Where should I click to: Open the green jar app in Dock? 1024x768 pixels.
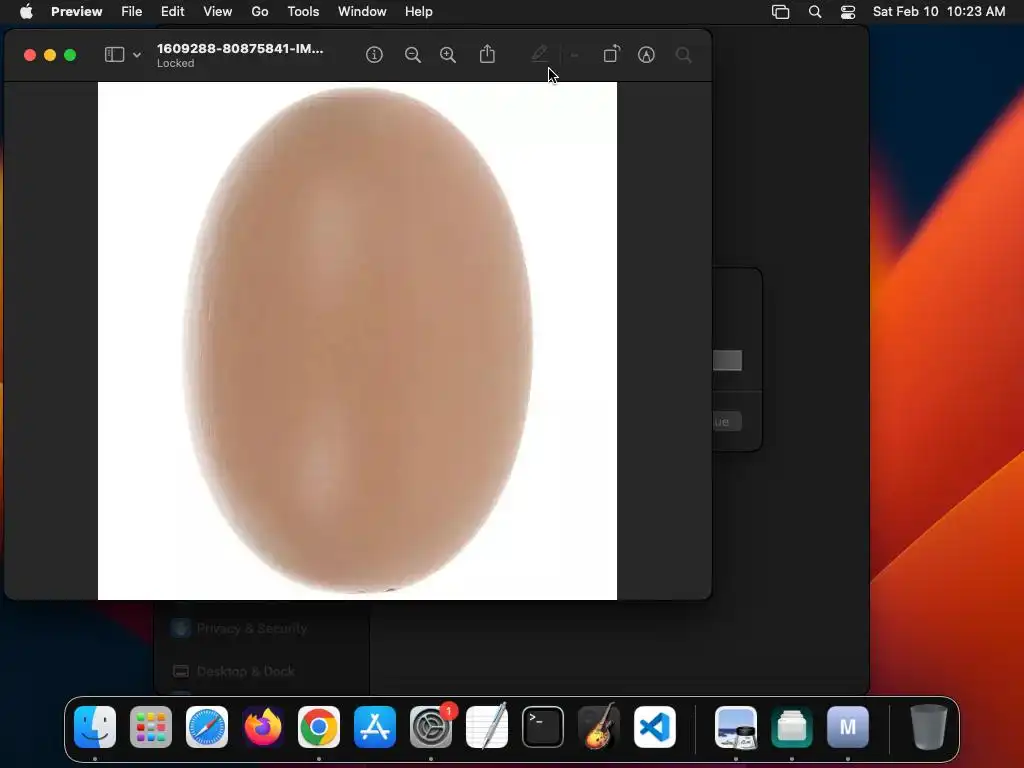pos(792,727)
